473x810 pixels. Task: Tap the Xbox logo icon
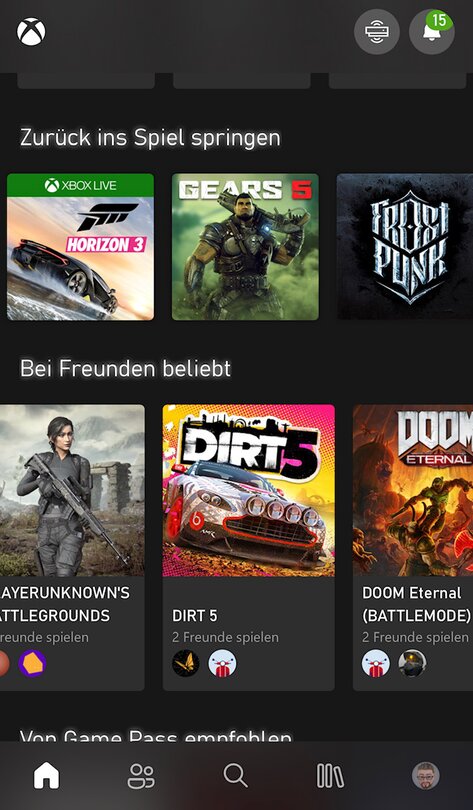[x=31, y=32]
